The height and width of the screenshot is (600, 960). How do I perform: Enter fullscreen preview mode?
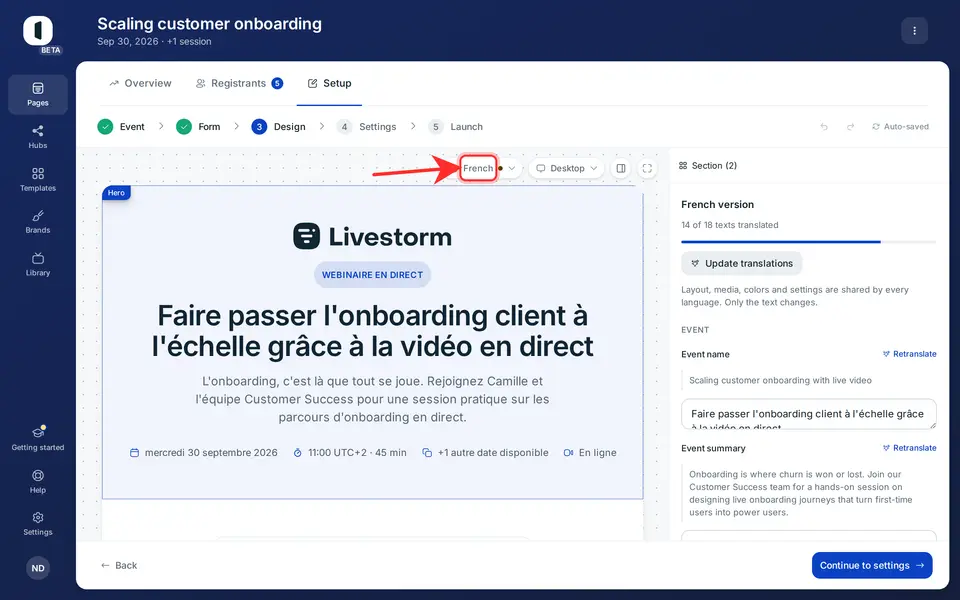647,168
